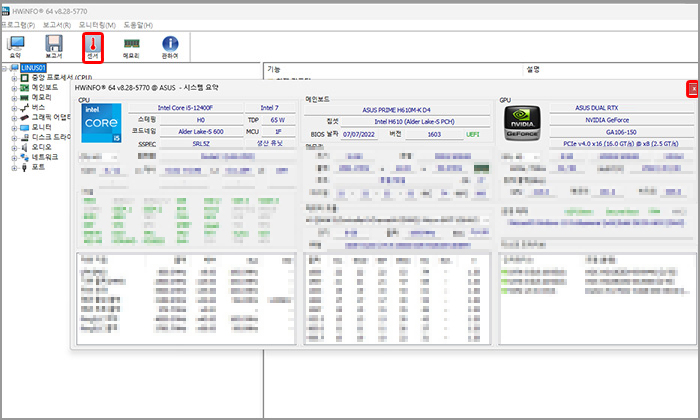
Task: Click the 그래픽 어댑터 graphics card icon
Action: [25, 117]
